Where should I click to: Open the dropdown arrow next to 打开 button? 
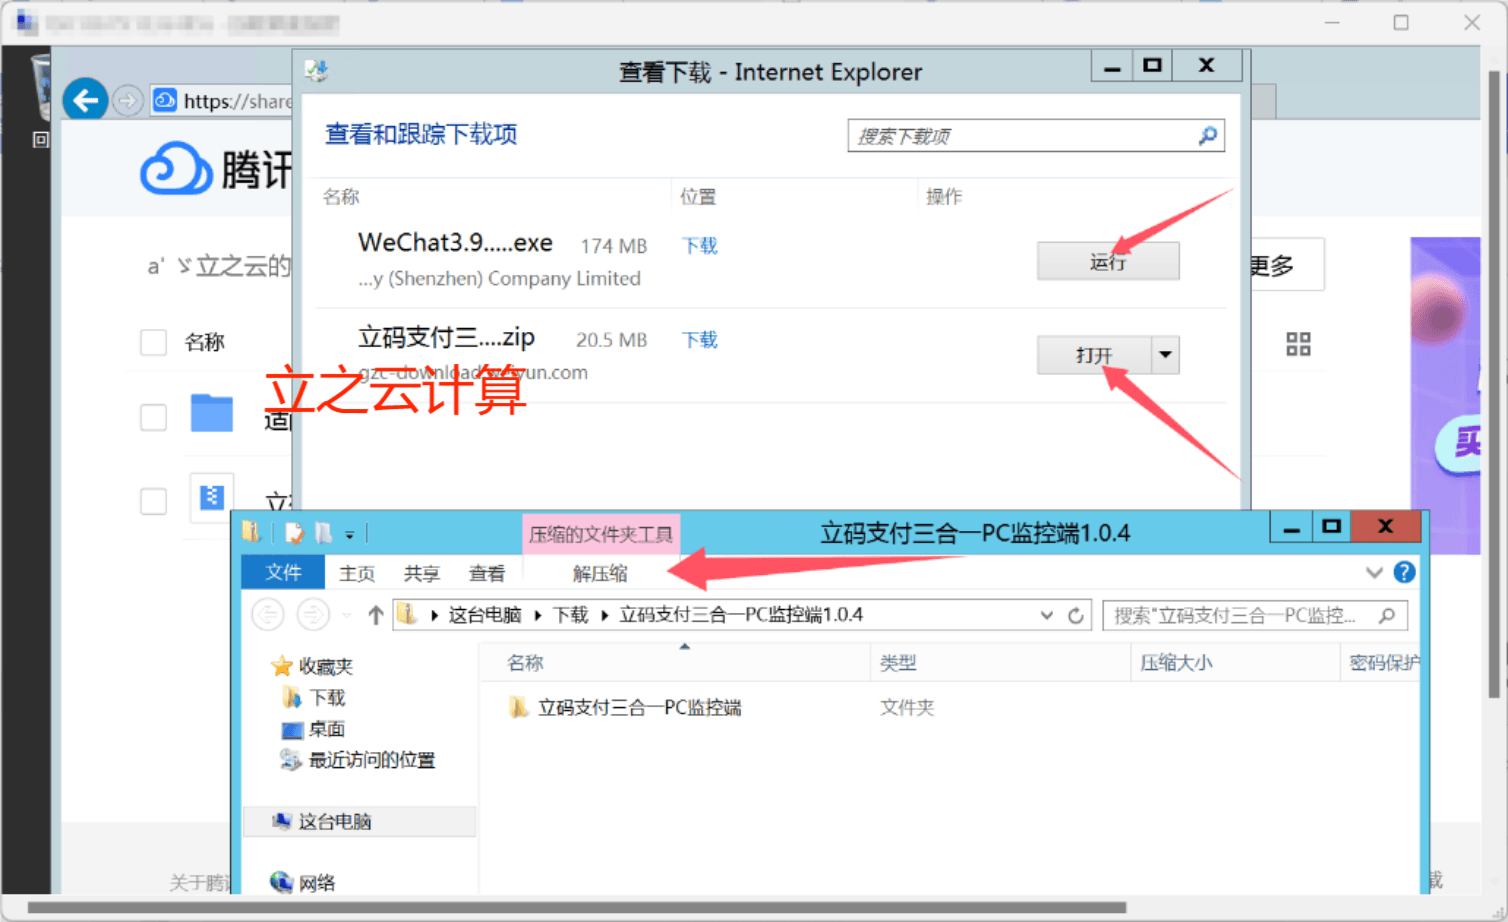pos(1165,355)
